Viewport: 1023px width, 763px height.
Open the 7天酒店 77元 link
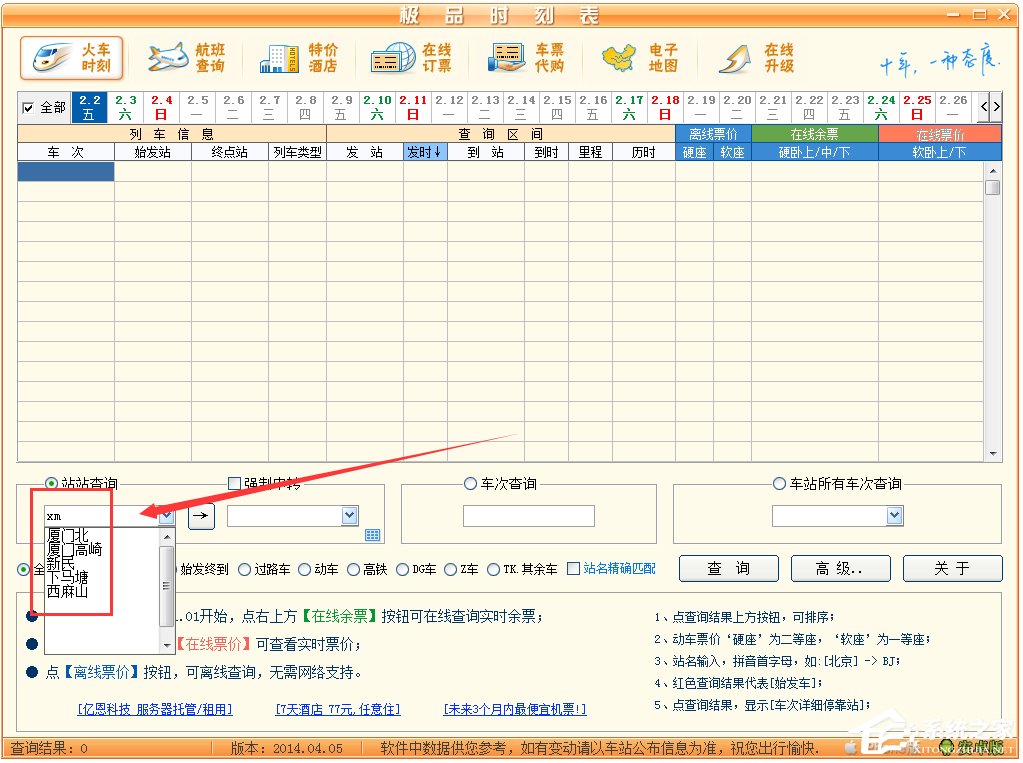point(338,709)
